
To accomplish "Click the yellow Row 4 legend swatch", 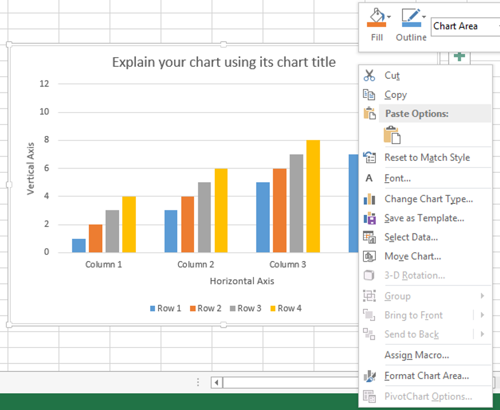I will (x=273, y=309).
